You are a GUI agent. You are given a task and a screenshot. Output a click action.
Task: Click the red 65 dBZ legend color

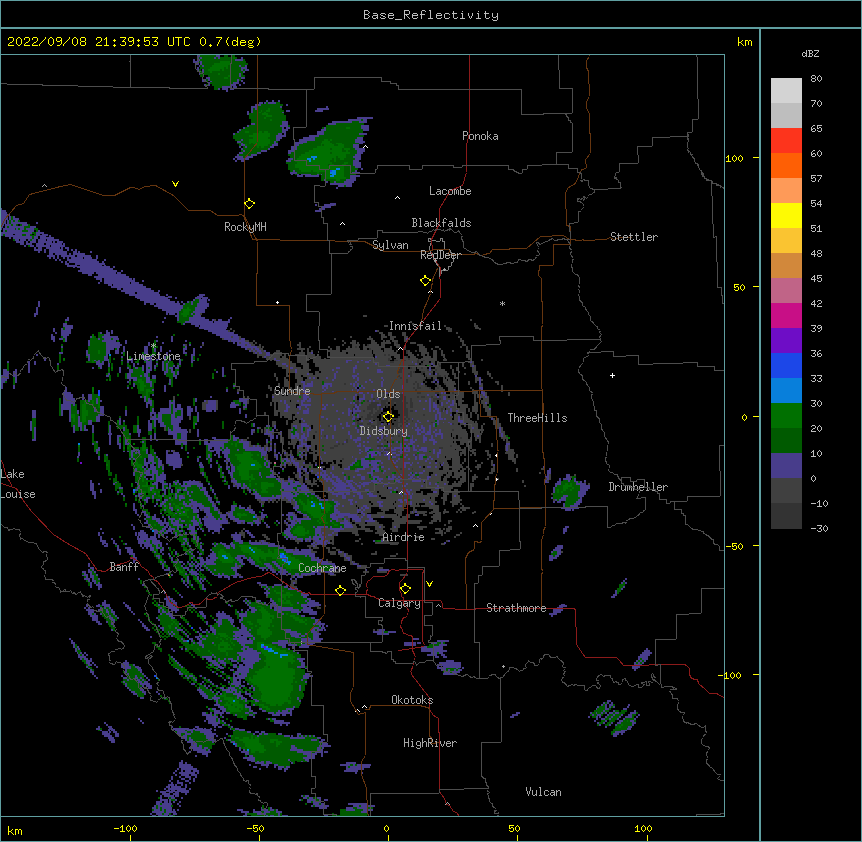(786, 140)
